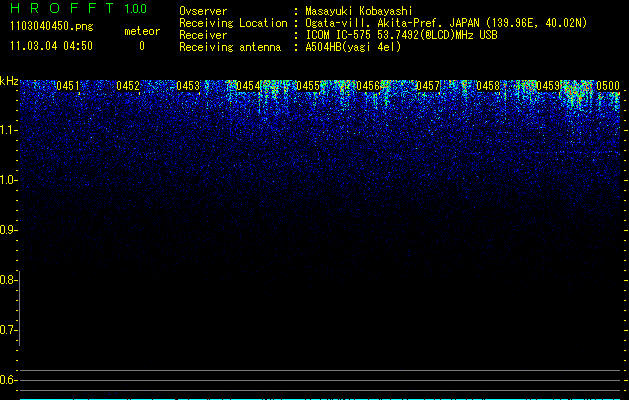Select the A504HB(yagi 4el) antenna text
The width and height of the screenshot is (629, 400).
point(353,47)
